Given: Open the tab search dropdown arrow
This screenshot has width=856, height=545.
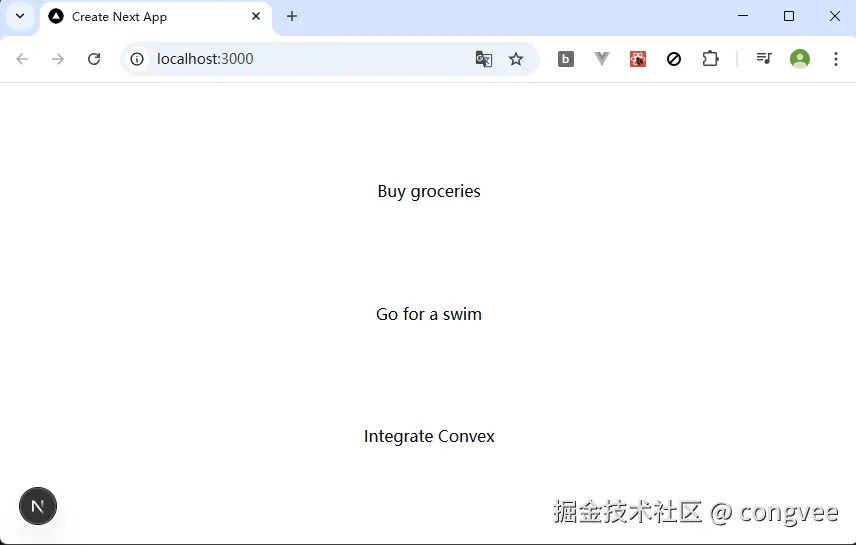Looking at the screenshot, I should click(20, 16).
